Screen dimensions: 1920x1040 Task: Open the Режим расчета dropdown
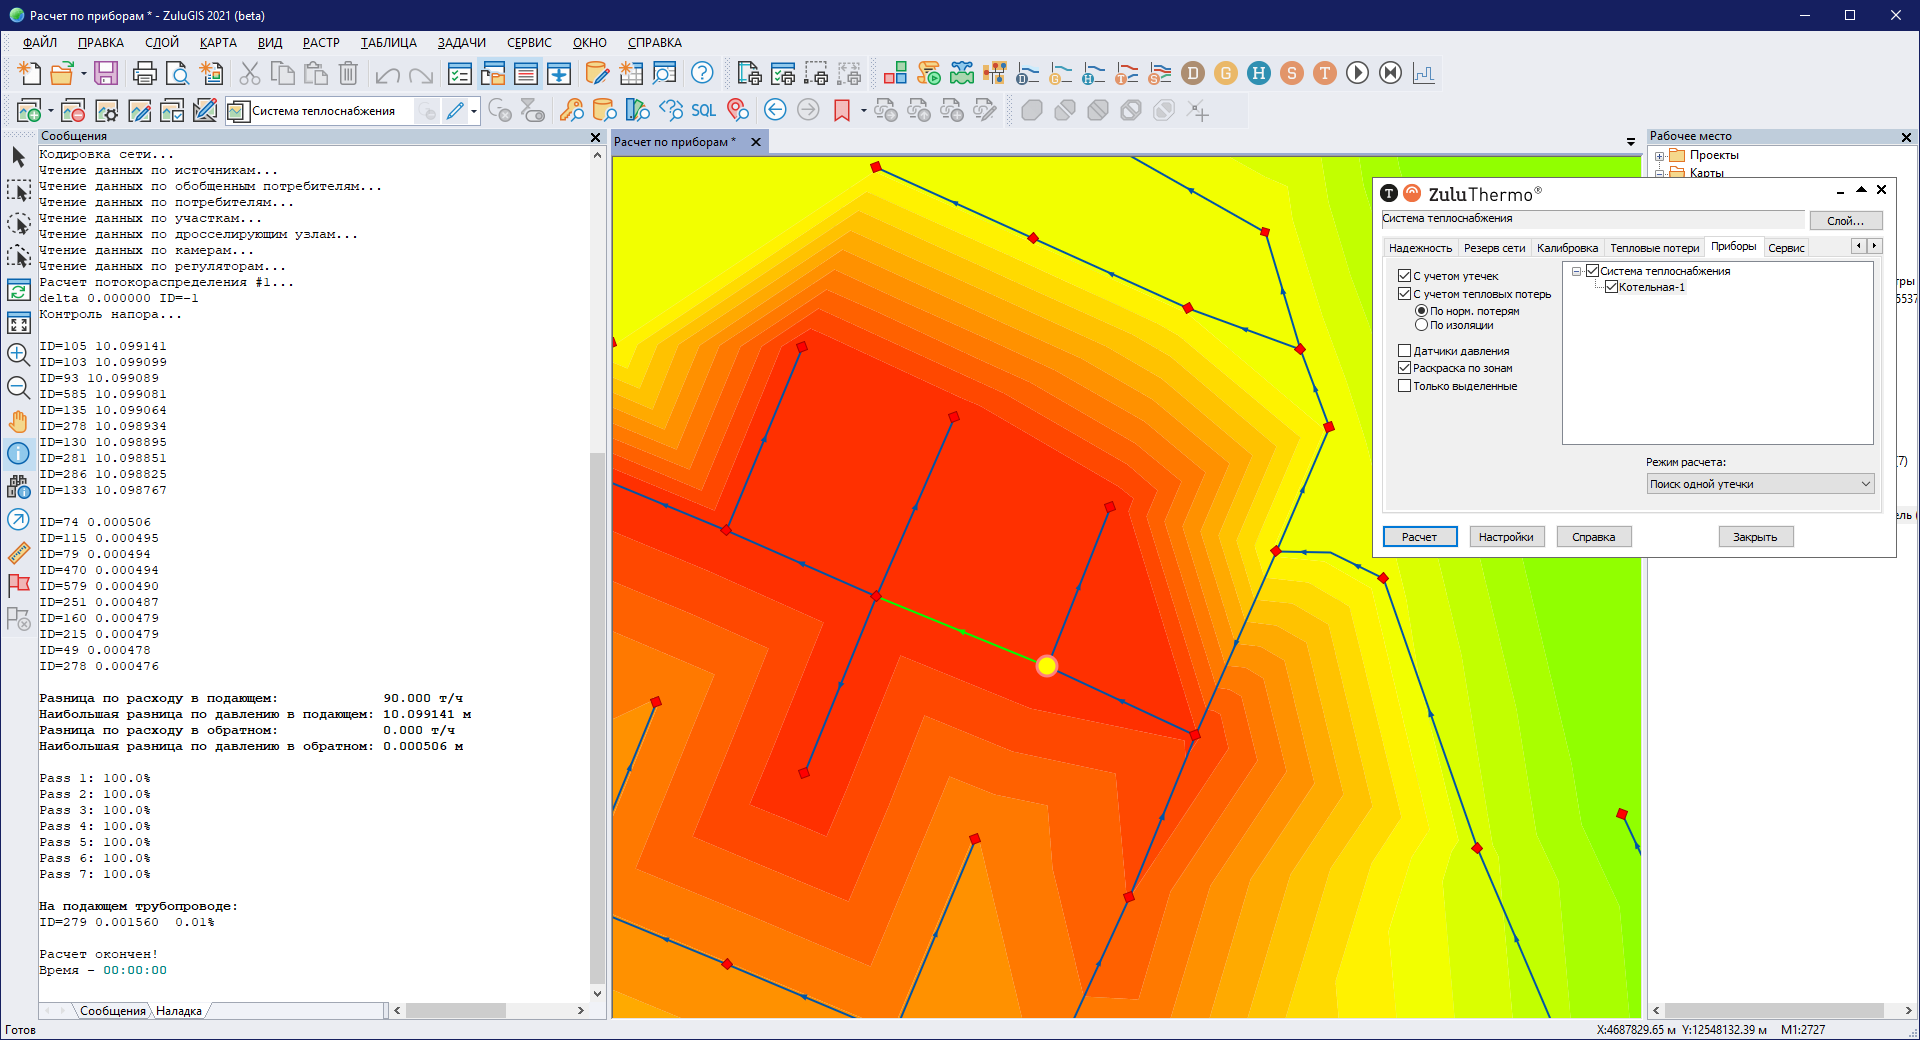click(1760, 484)
